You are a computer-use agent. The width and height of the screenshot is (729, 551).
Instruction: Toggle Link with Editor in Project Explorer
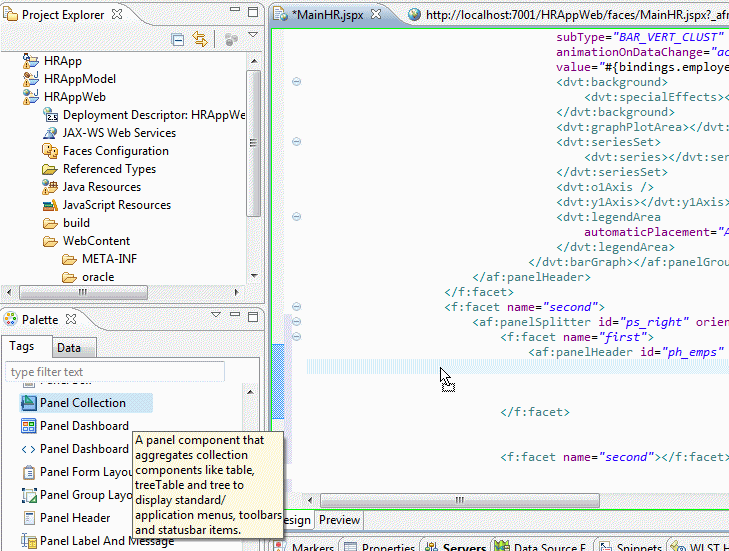pos(200,39)
